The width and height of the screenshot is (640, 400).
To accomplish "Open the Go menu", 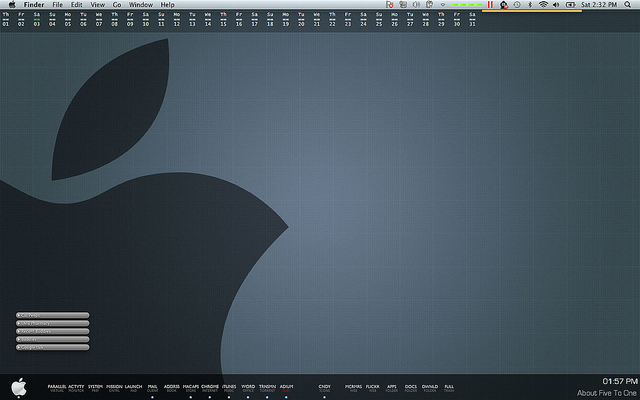I will click(117, 4).
